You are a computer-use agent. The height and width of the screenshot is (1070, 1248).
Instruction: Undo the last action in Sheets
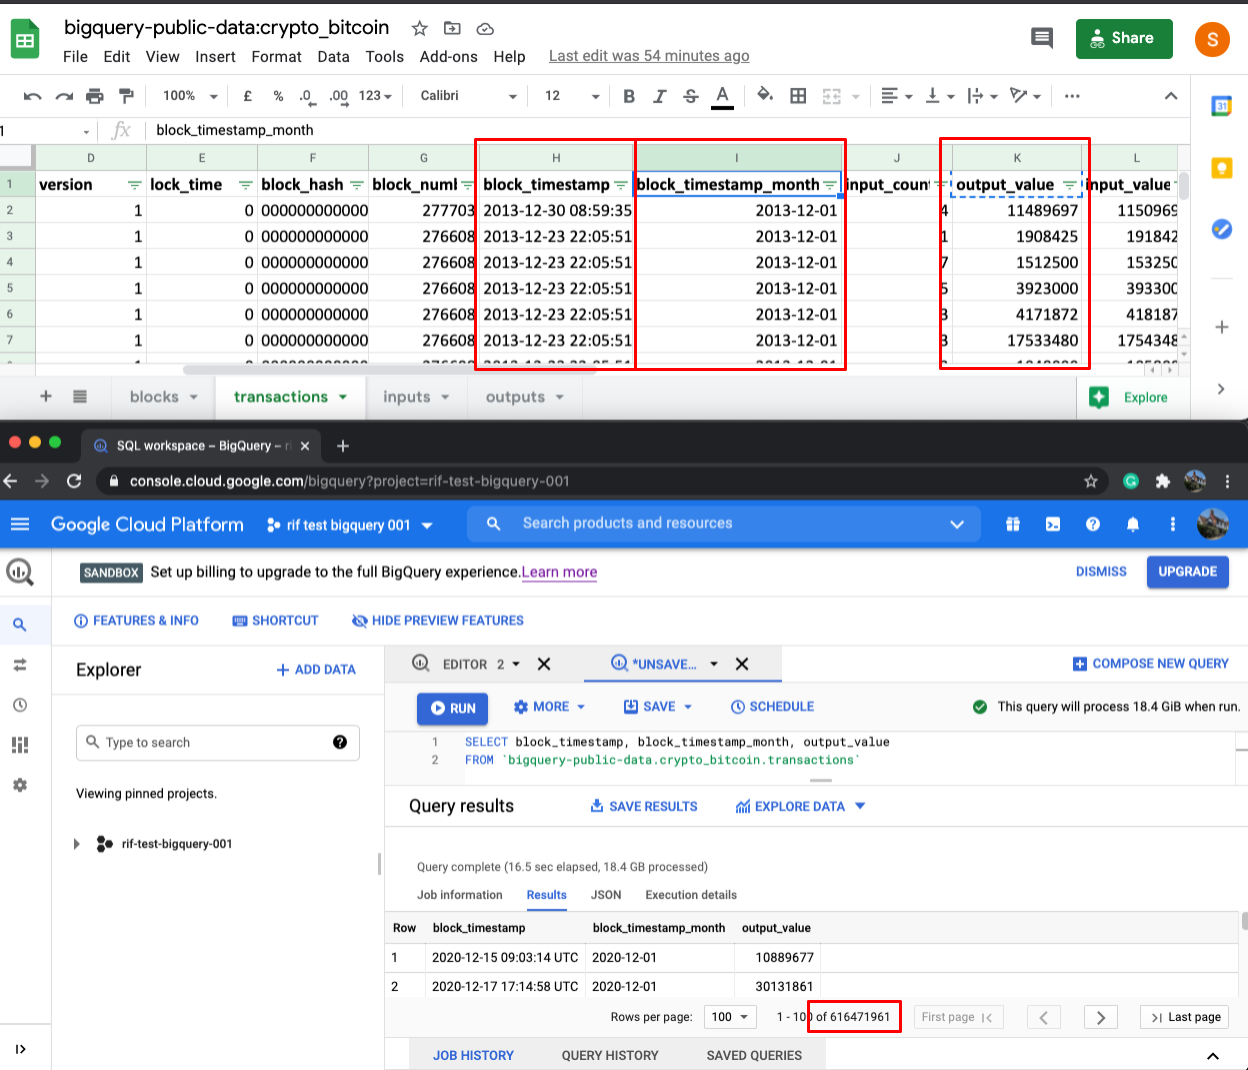(32, 96)
